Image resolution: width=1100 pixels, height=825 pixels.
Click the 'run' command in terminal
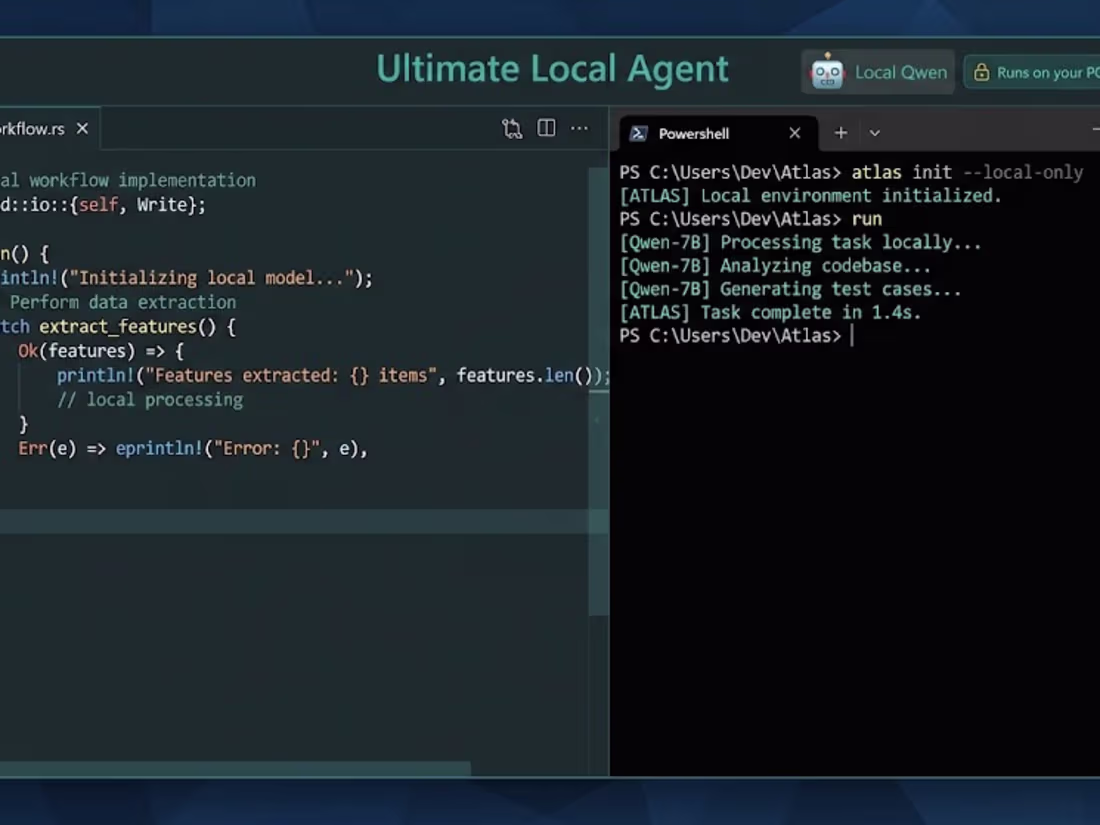pos(867,219)
